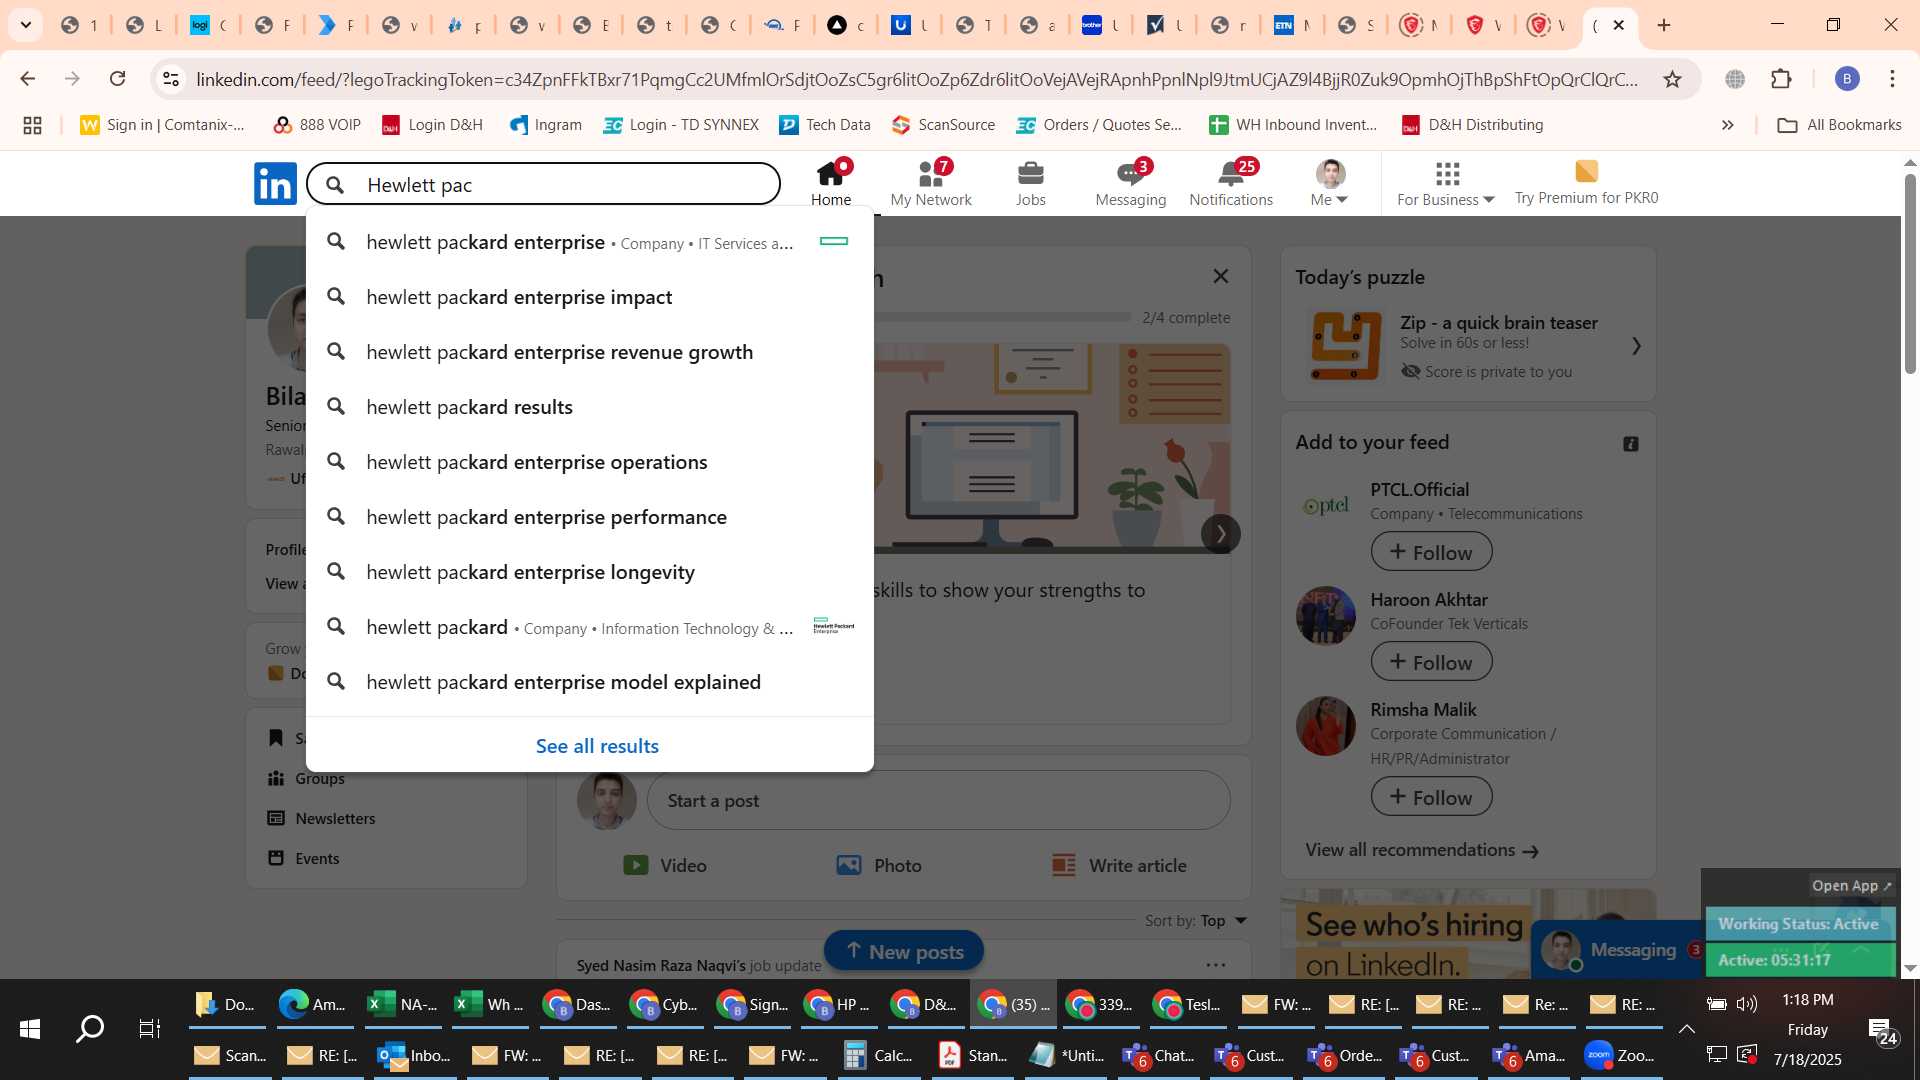Open View all recommendations
1920x1080 pixels.
(x=1421, y=850)
